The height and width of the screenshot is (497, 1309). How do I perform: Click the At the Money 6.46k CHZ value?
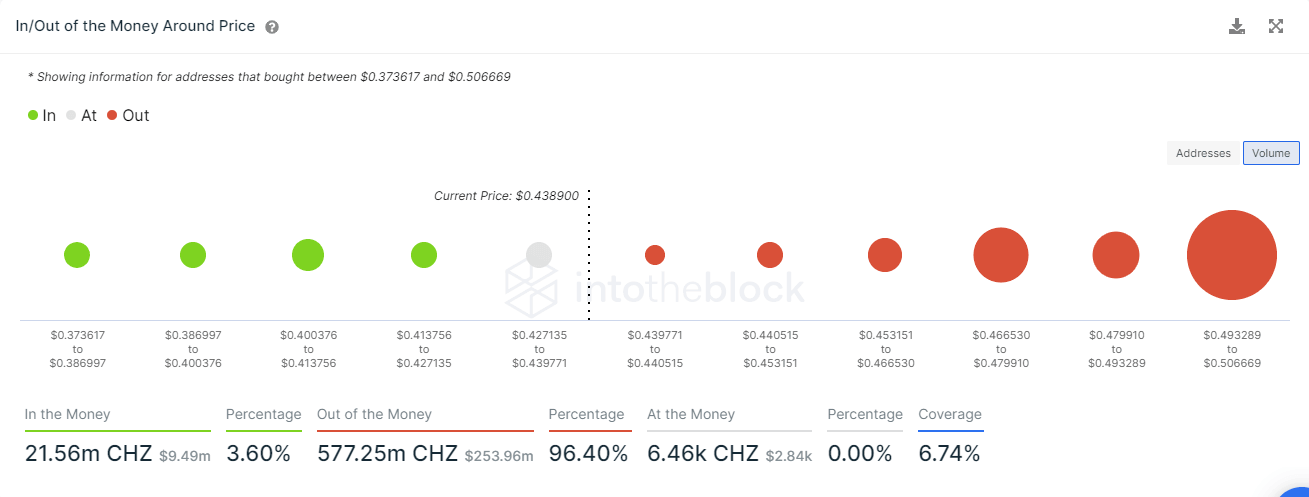point(703,454)
